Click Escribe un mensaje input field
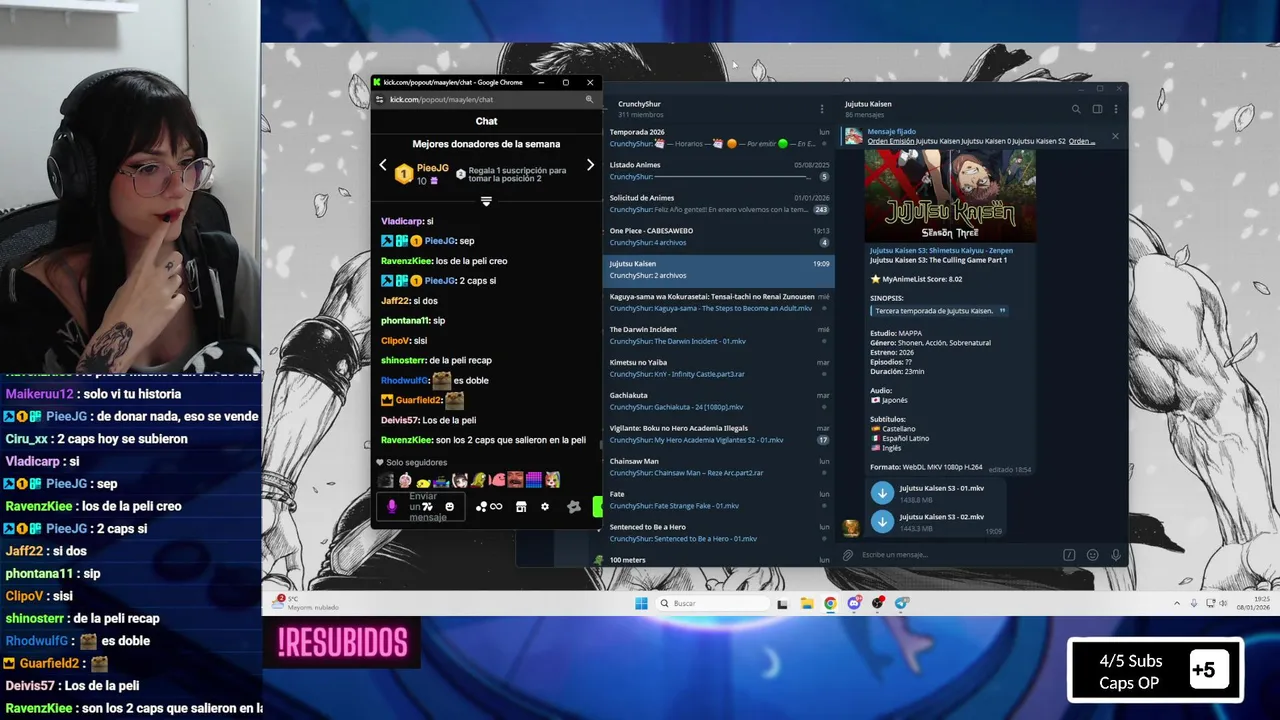This screenshot has height=720, width=1280. click(x=955, y=555)
